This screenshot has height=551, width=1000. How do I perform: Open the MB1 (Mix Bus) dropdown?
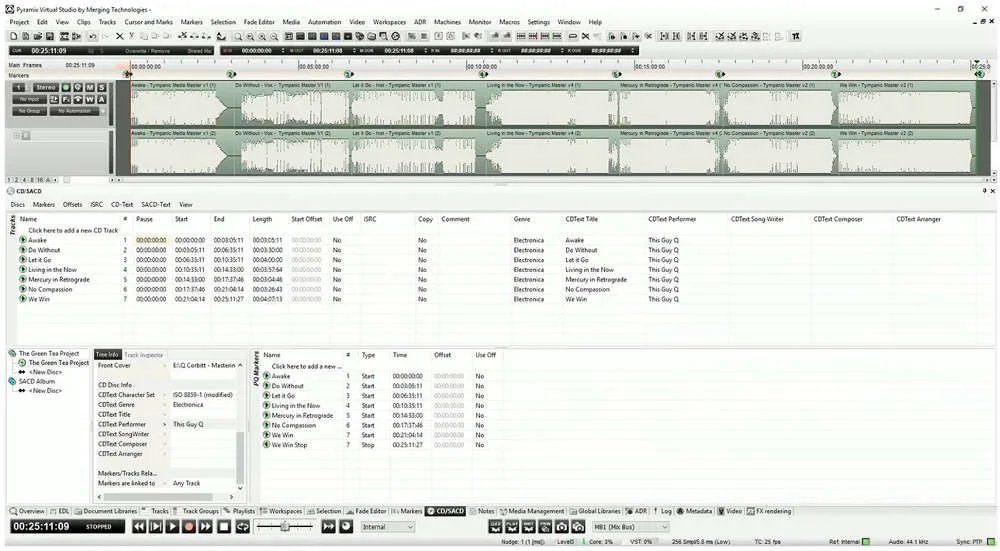click(x=631, y=527)
